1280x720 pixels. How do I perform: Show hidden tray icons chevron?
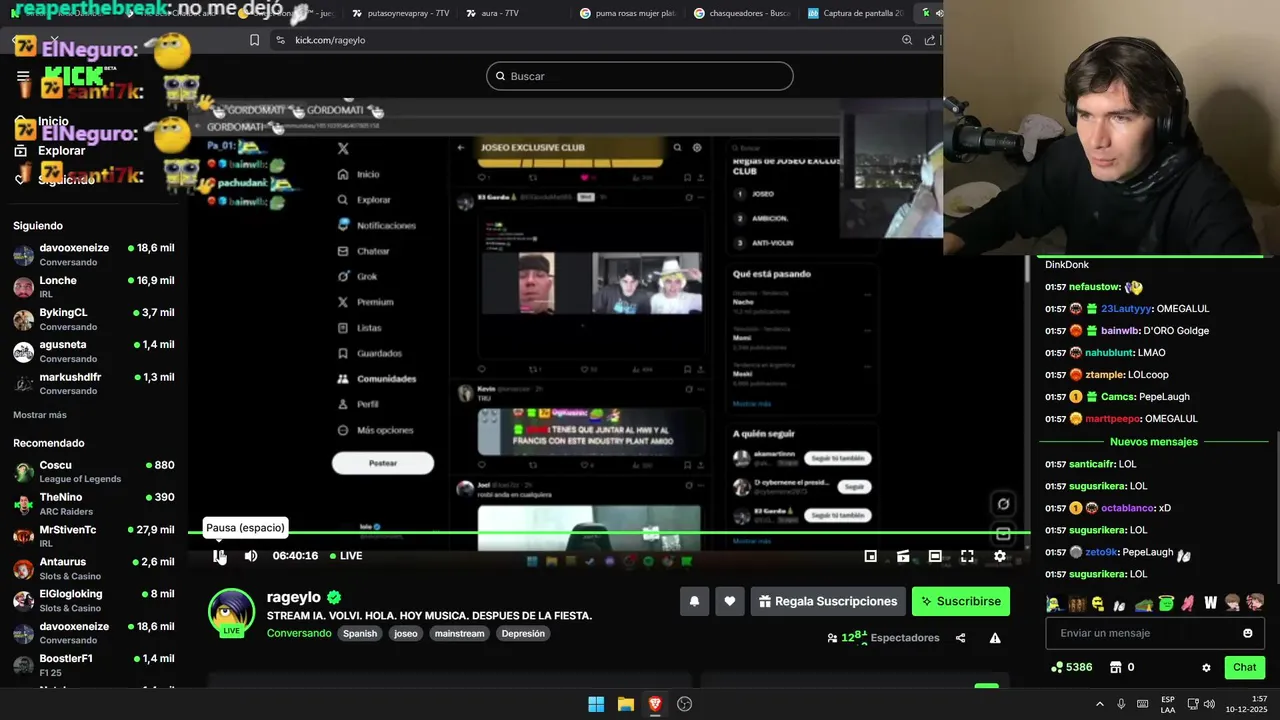(x=1100, y=704)
